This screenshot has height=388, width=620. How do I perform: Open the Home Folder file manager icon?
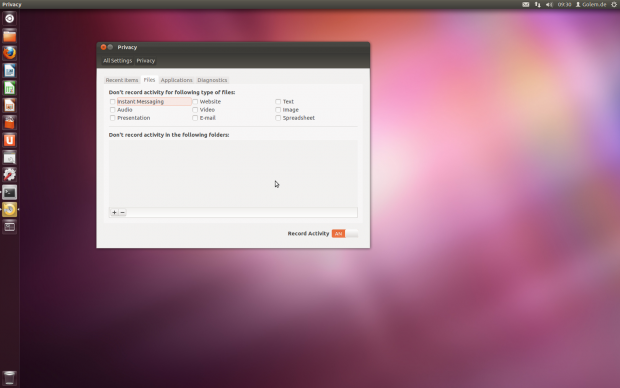[x=9, y=36]
